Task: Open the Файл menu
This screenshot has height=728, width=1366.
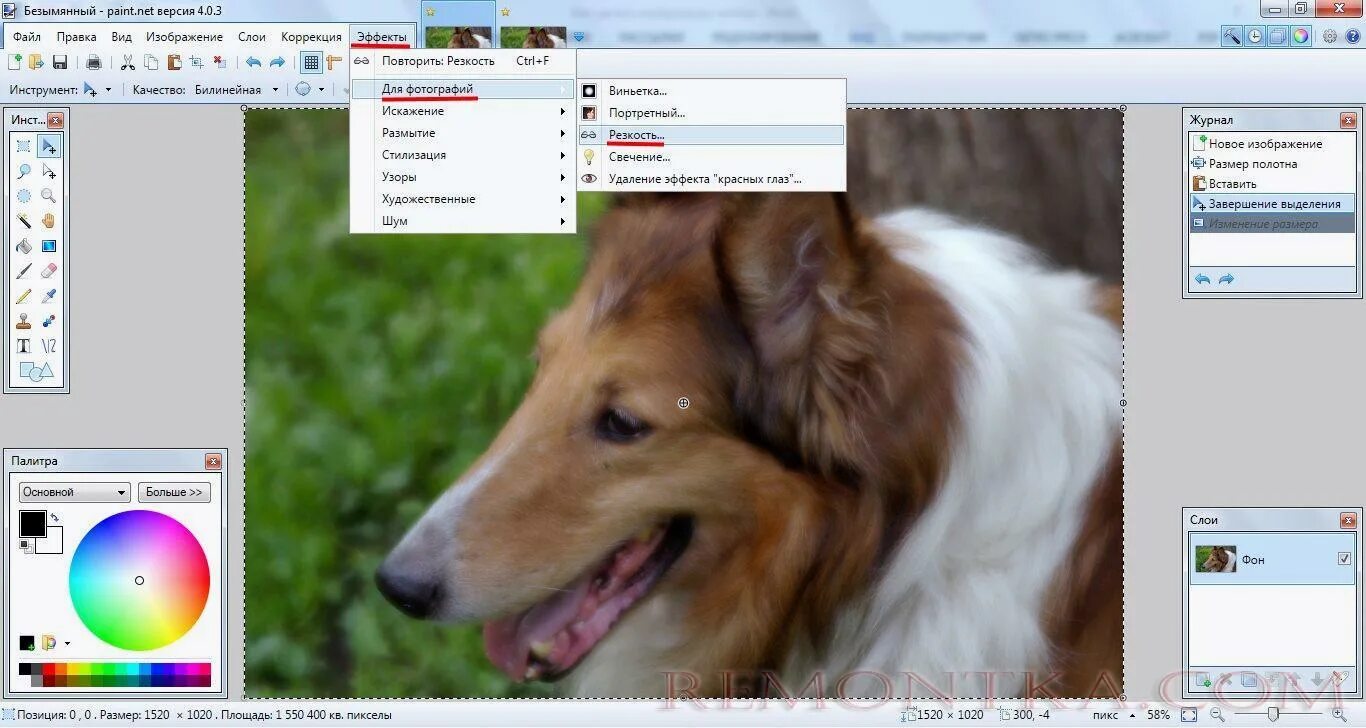Action: click(27, 37)
